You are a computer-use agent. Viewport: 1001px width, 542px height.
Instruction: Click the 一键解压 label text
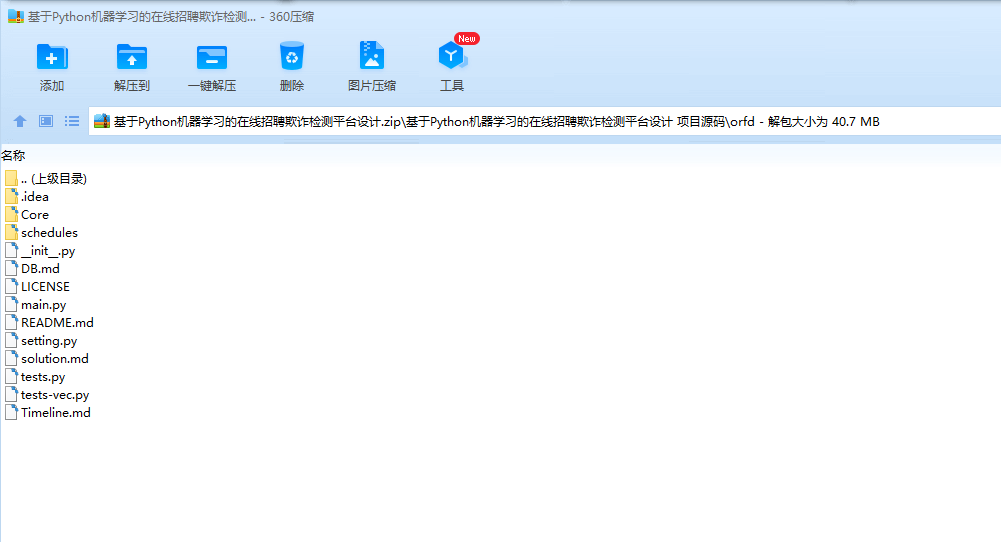212,86
